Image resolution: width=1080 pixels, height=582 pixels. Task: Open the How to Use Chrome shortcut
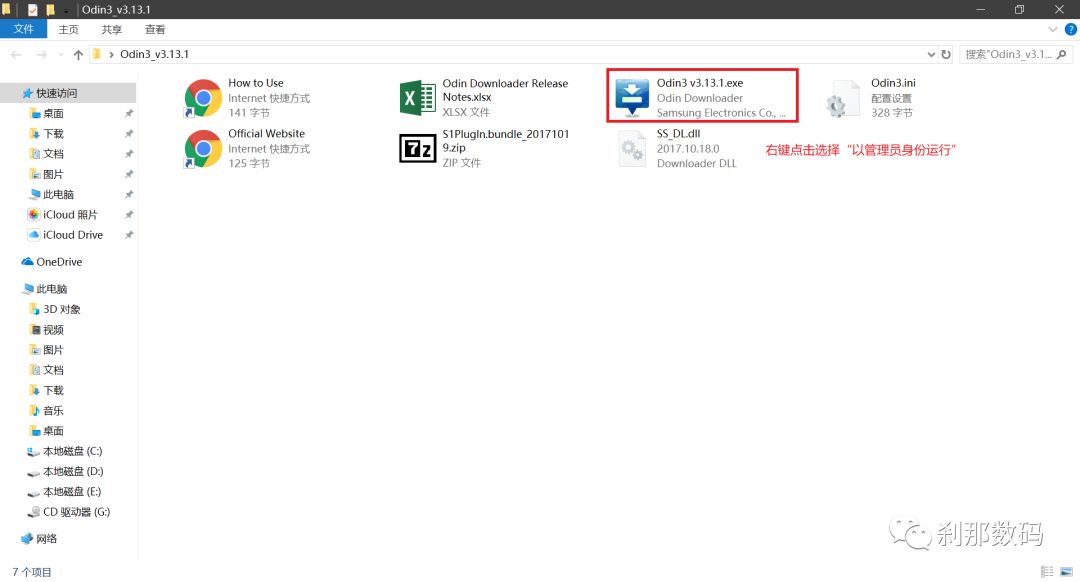tap(203, 98)
